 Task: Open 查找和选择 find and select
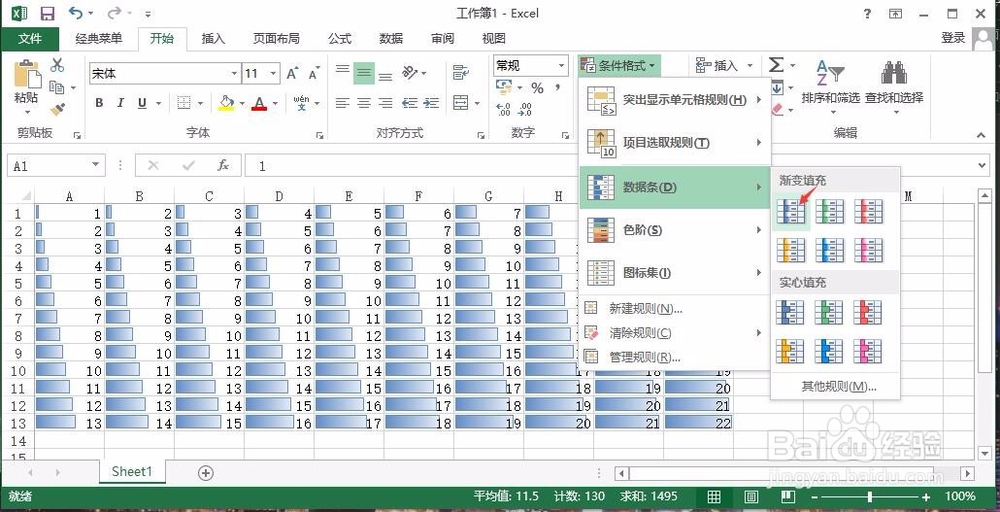pos(894,88)
